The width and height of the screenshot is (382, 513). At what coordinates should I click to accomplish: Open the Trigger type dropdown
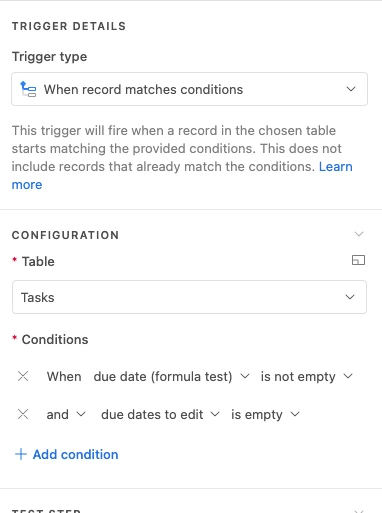point(189,89)
